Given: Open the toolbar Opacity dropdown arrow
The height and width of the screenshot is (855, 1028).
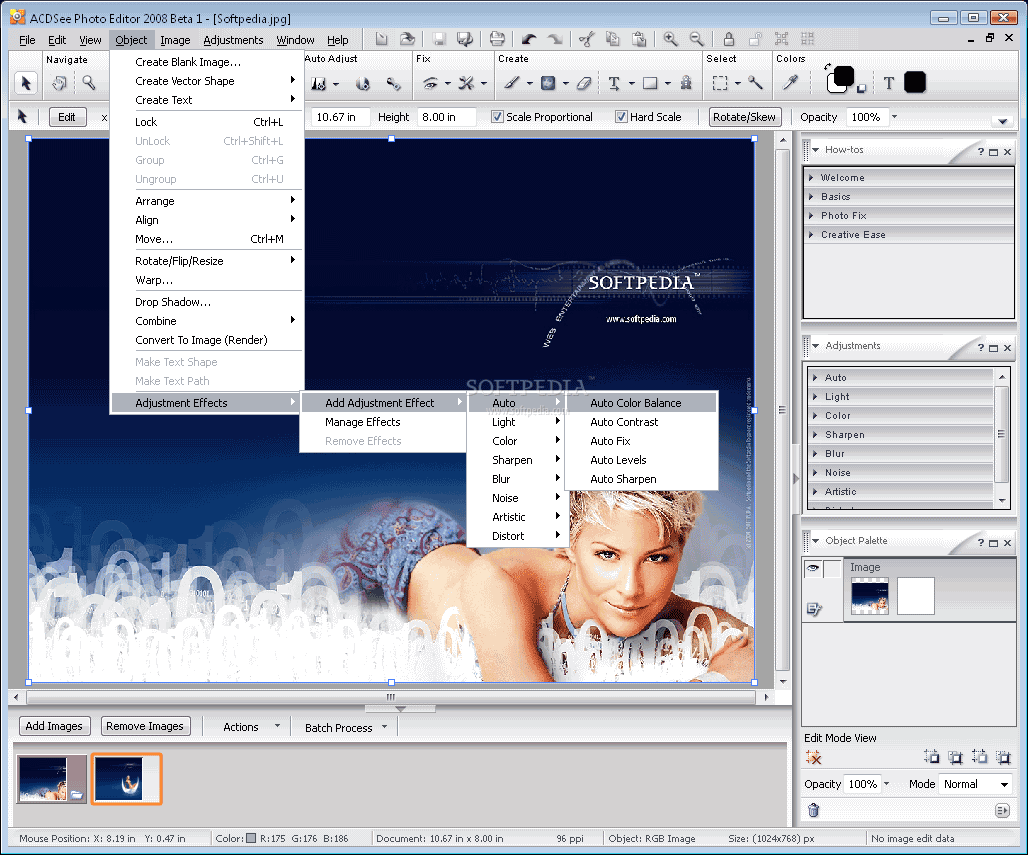Looking at the screenshot, I should (894, 117).
